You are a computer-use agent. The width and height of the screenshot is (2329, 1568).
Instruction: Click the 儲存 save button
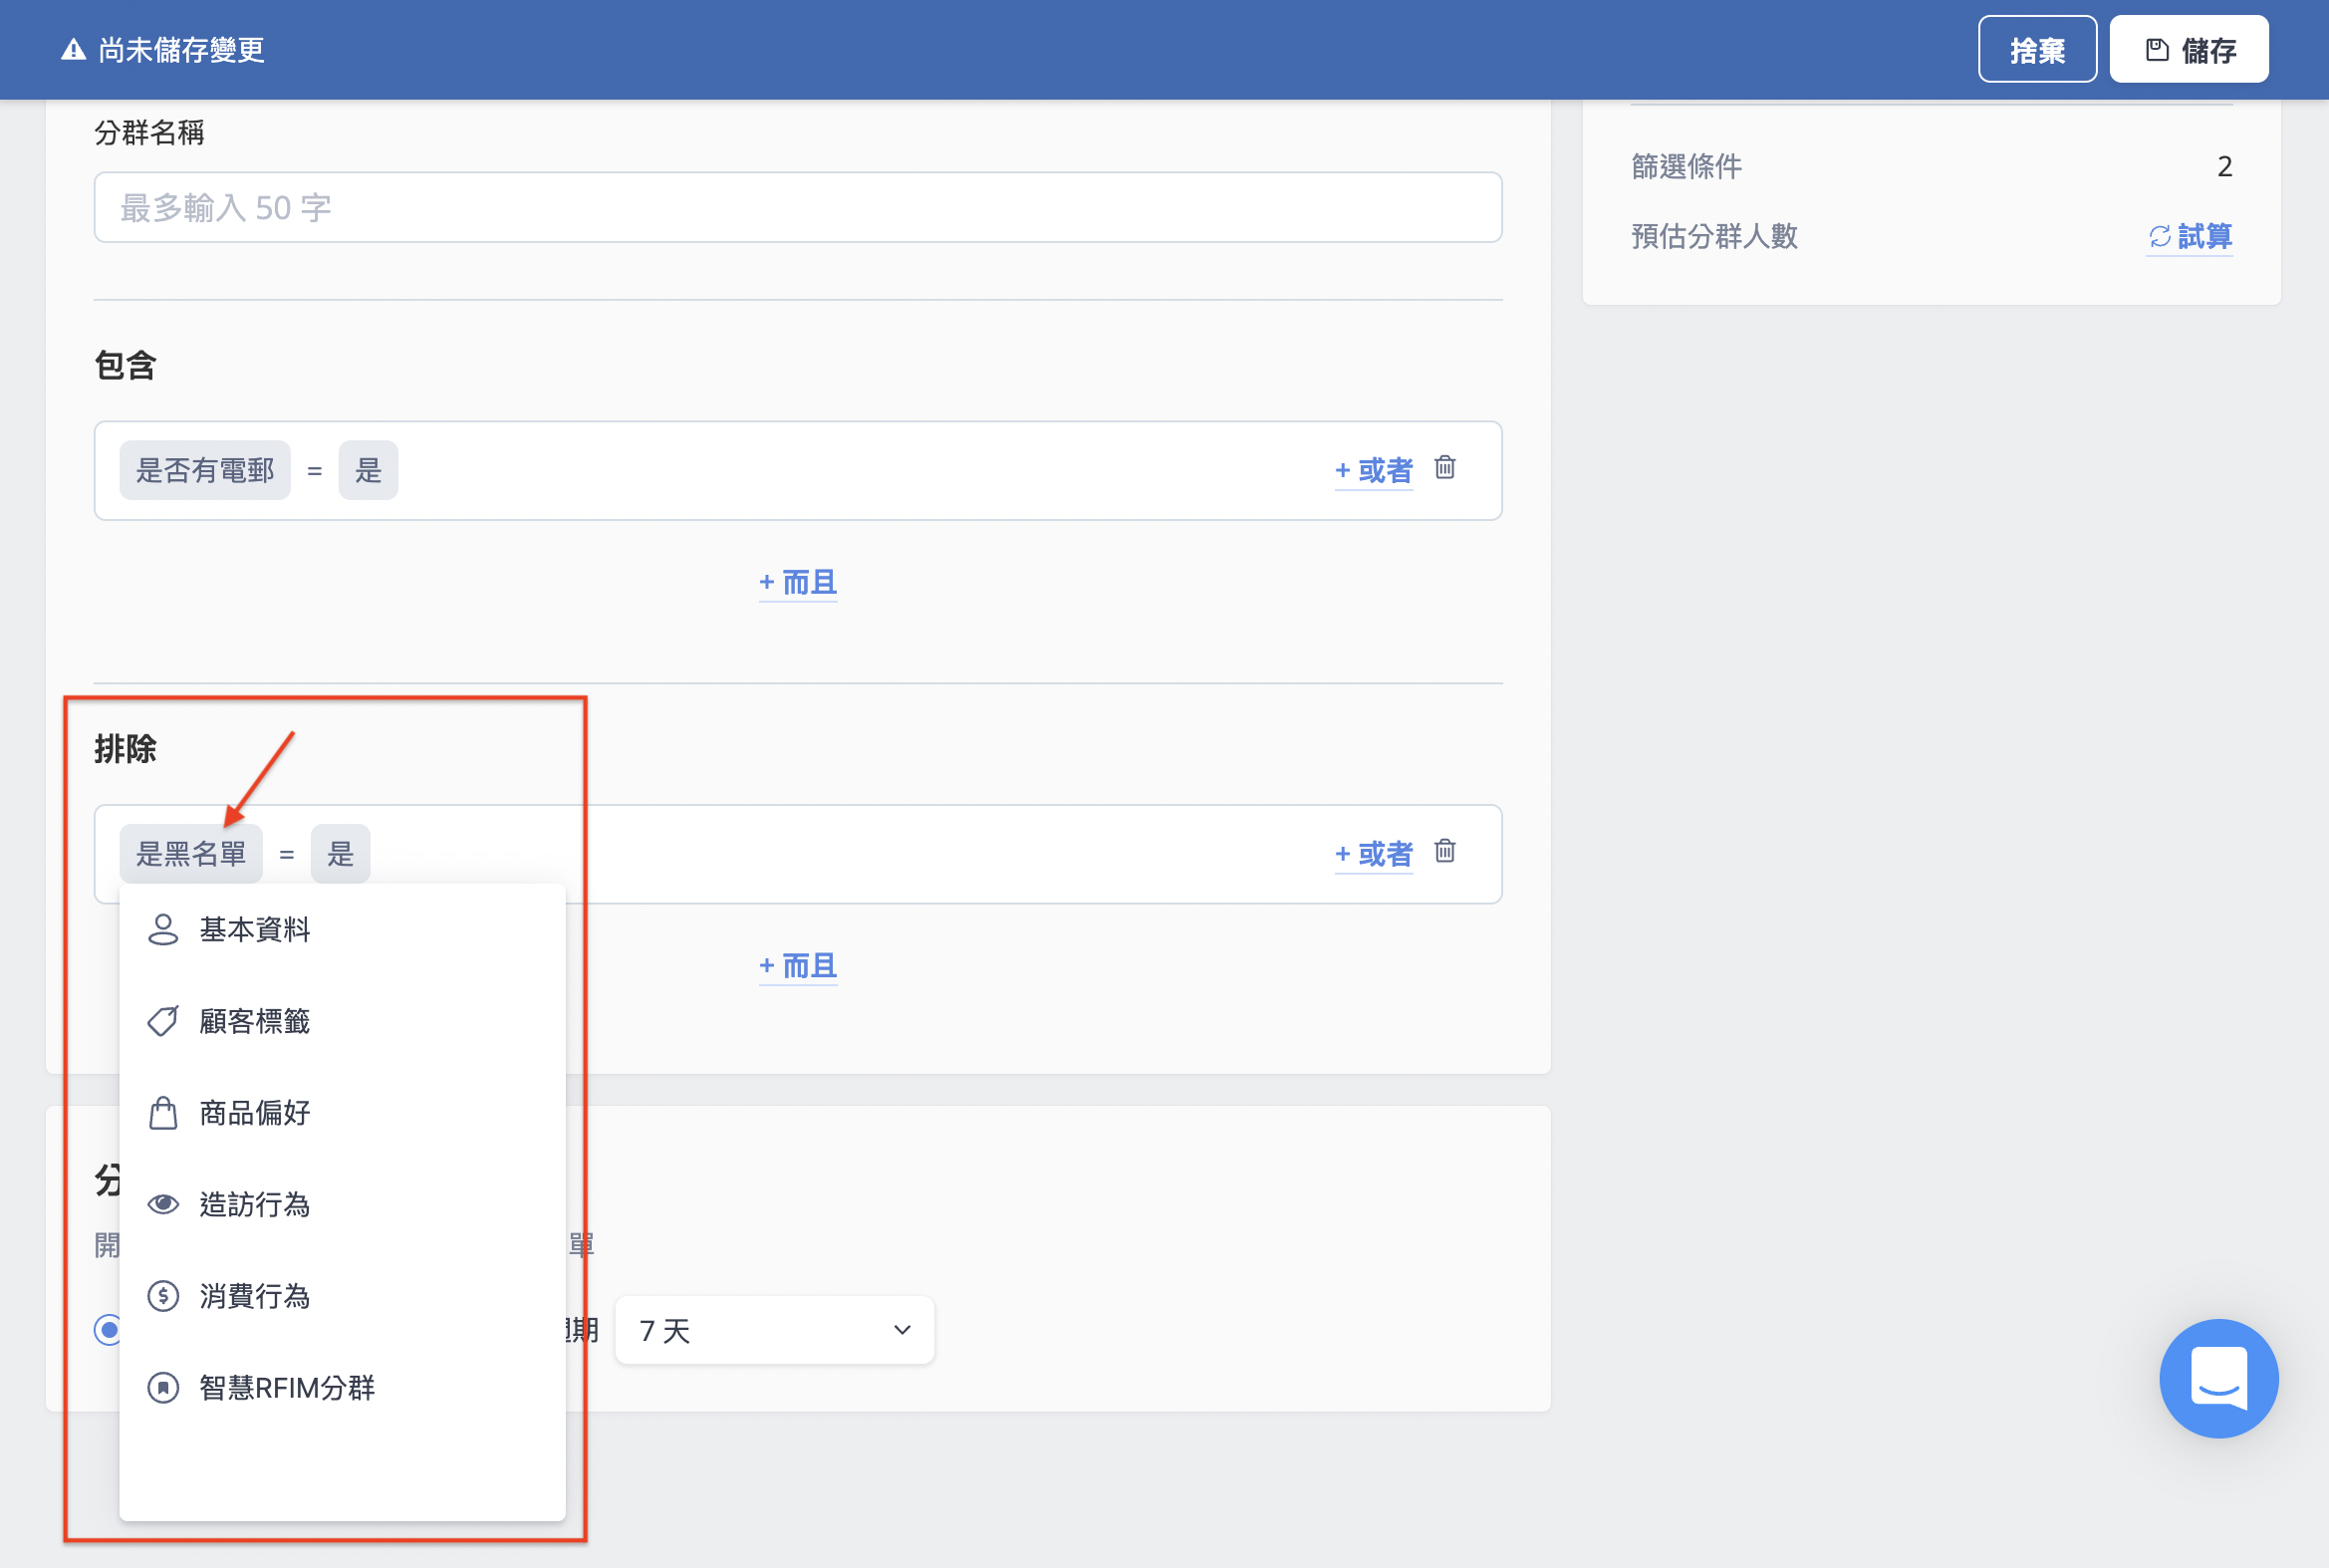point(2189,49)
